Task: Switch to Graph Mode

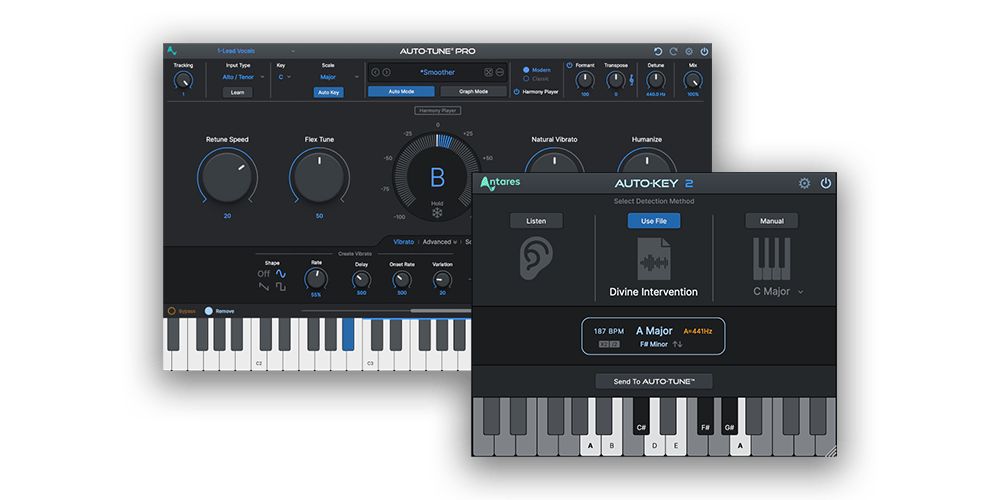Action: pos(473,92)
